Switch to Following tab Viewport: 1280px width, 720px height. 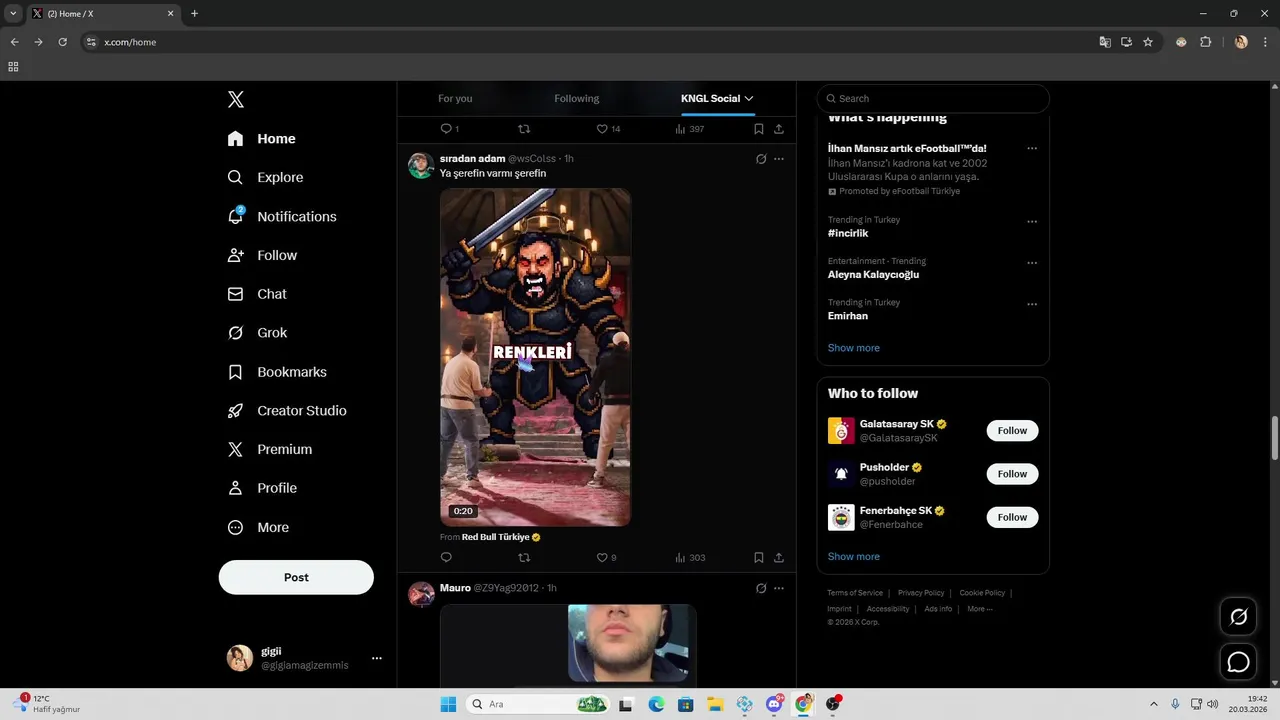pos(577,99)
